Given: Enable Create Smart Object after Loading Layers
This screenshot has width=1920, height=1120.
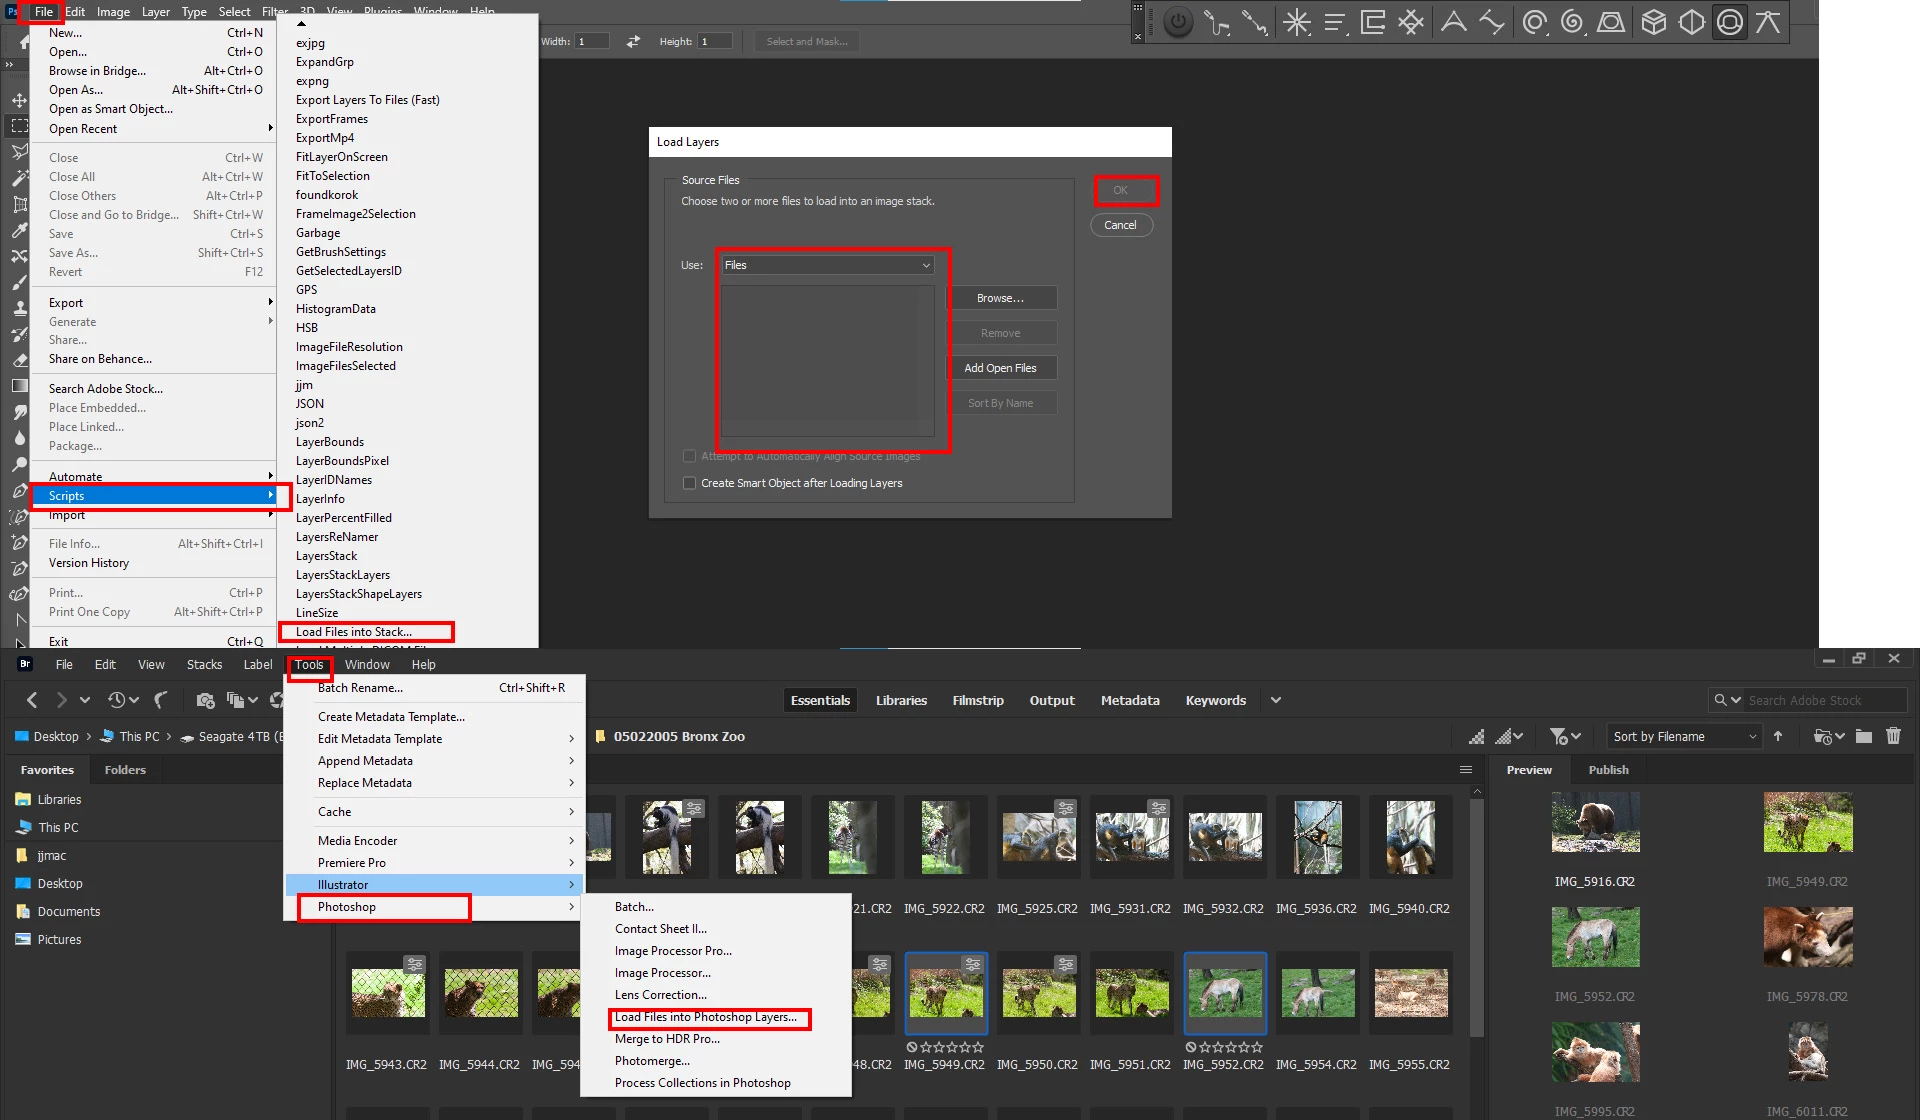Looking at the screenshot, I should point(689,483).
